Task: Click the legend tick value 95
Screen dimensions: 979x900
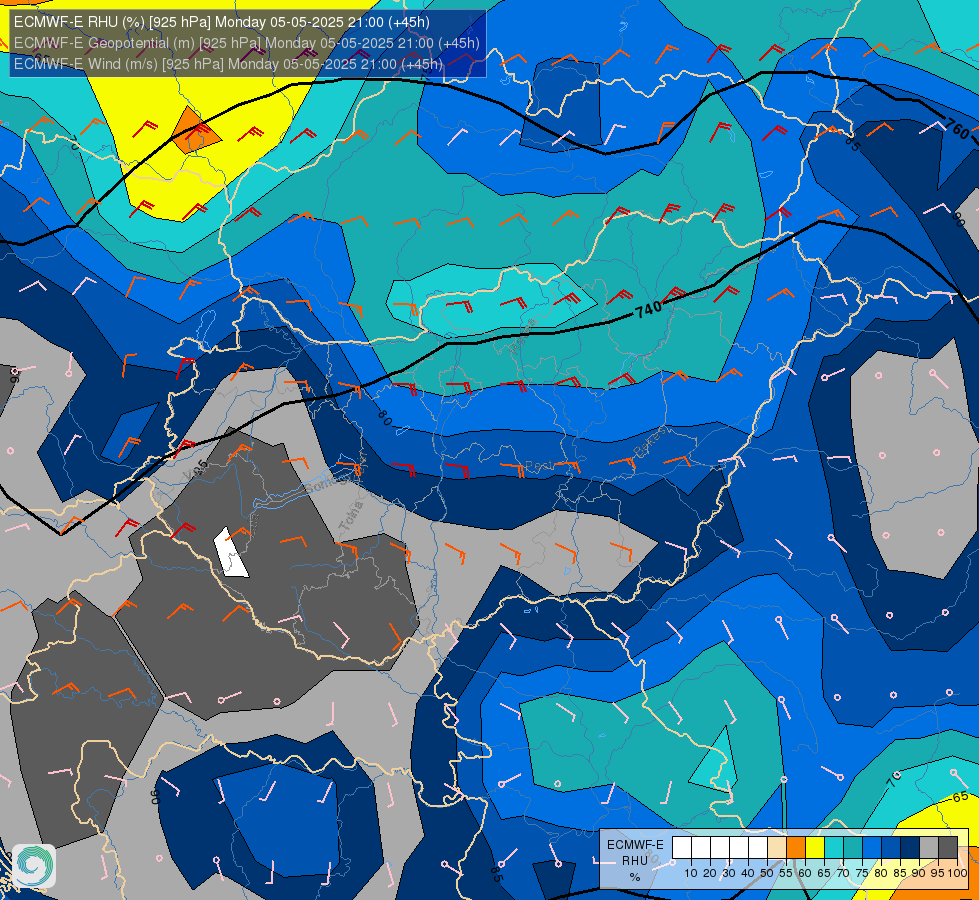Action: pos(937,873)
